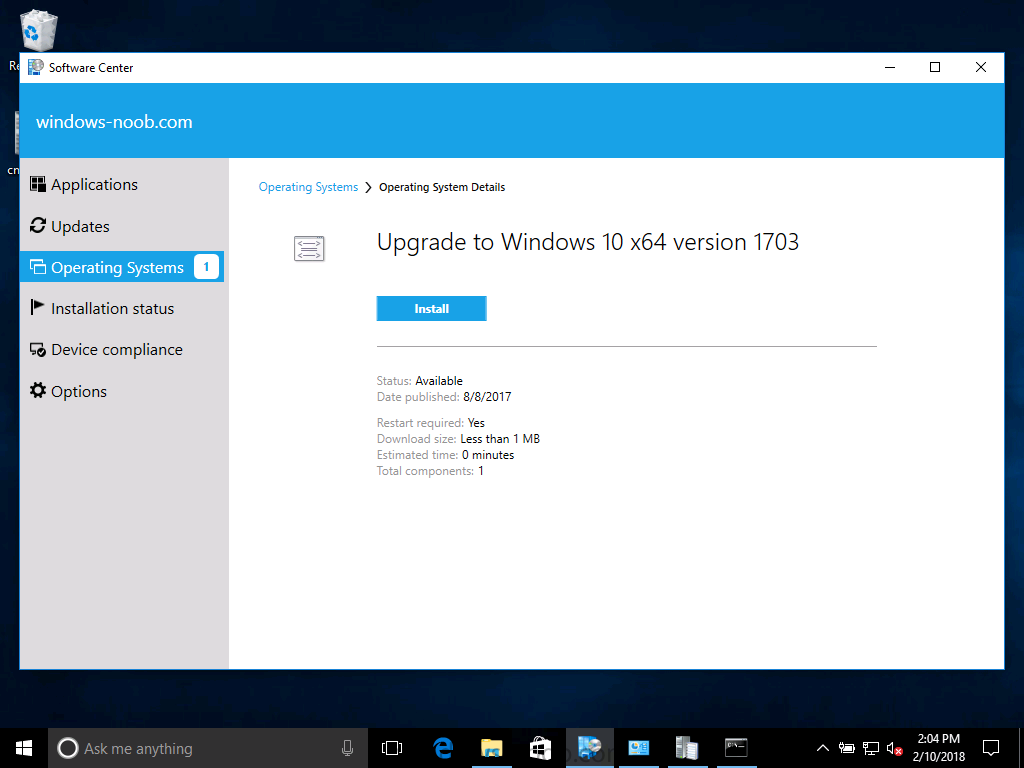
Task: Click the Cortana circle icon
Action: tap(68, 748)
